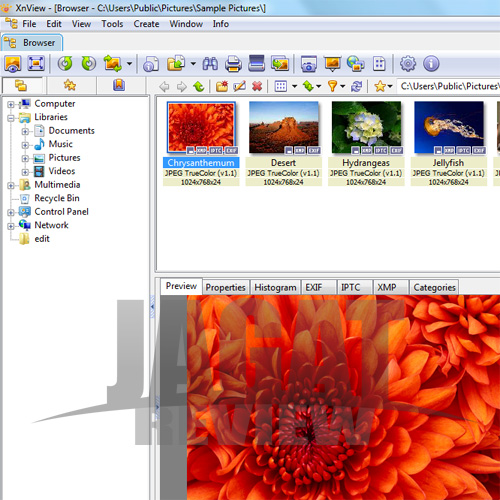Open dropdown arrow beside the JPEG transformations icon

pos(129,63)
